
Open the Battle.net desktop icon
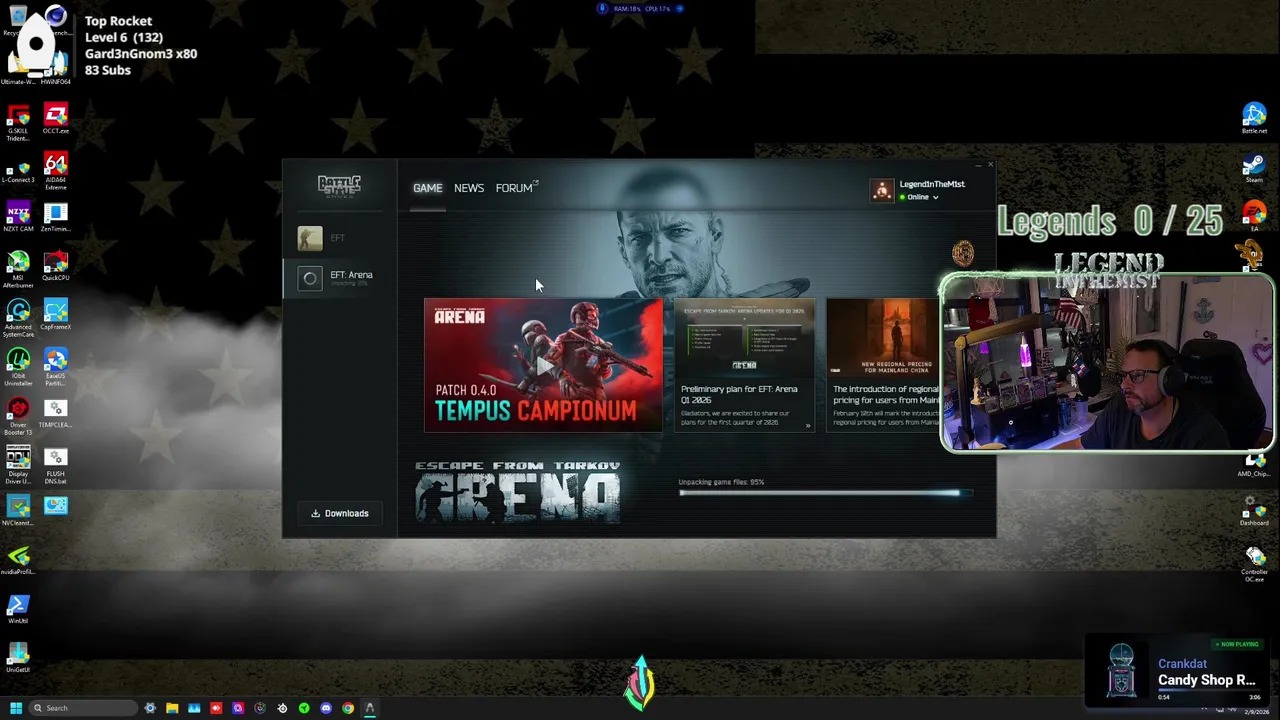[x=1254, y=119]
